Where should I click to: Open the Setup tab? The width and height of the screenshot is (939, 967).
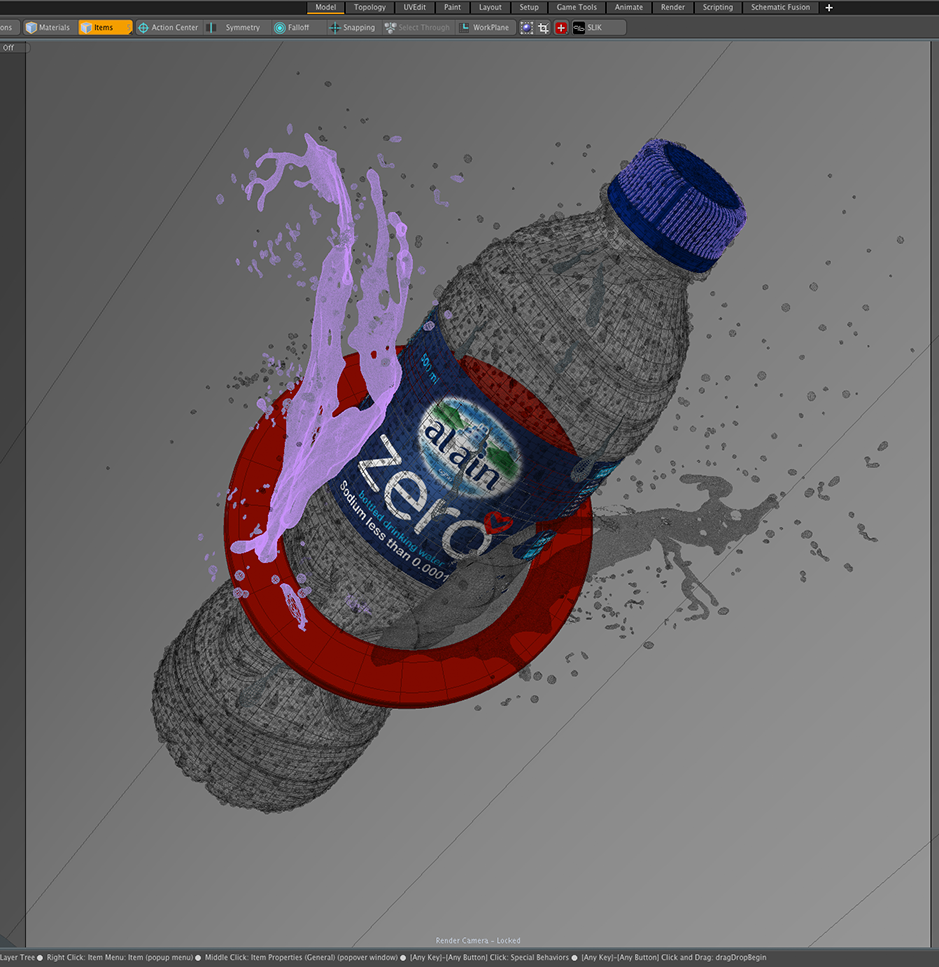[529, 7]
